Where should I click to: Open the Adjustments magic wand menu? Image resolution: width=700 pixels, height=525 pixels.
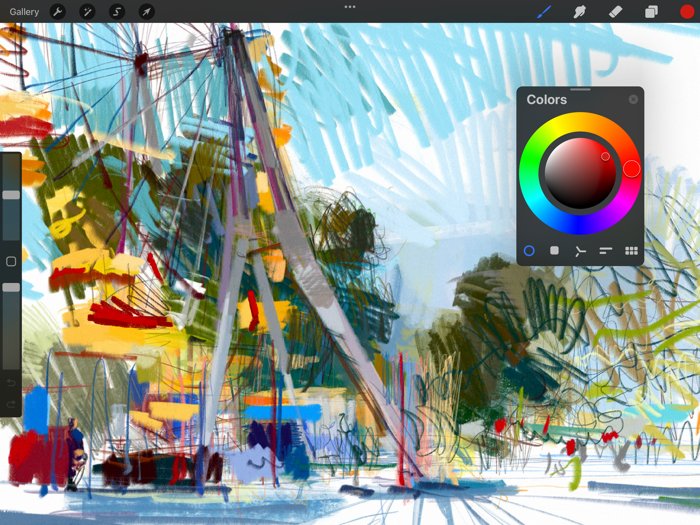click(x=87, y=12)
